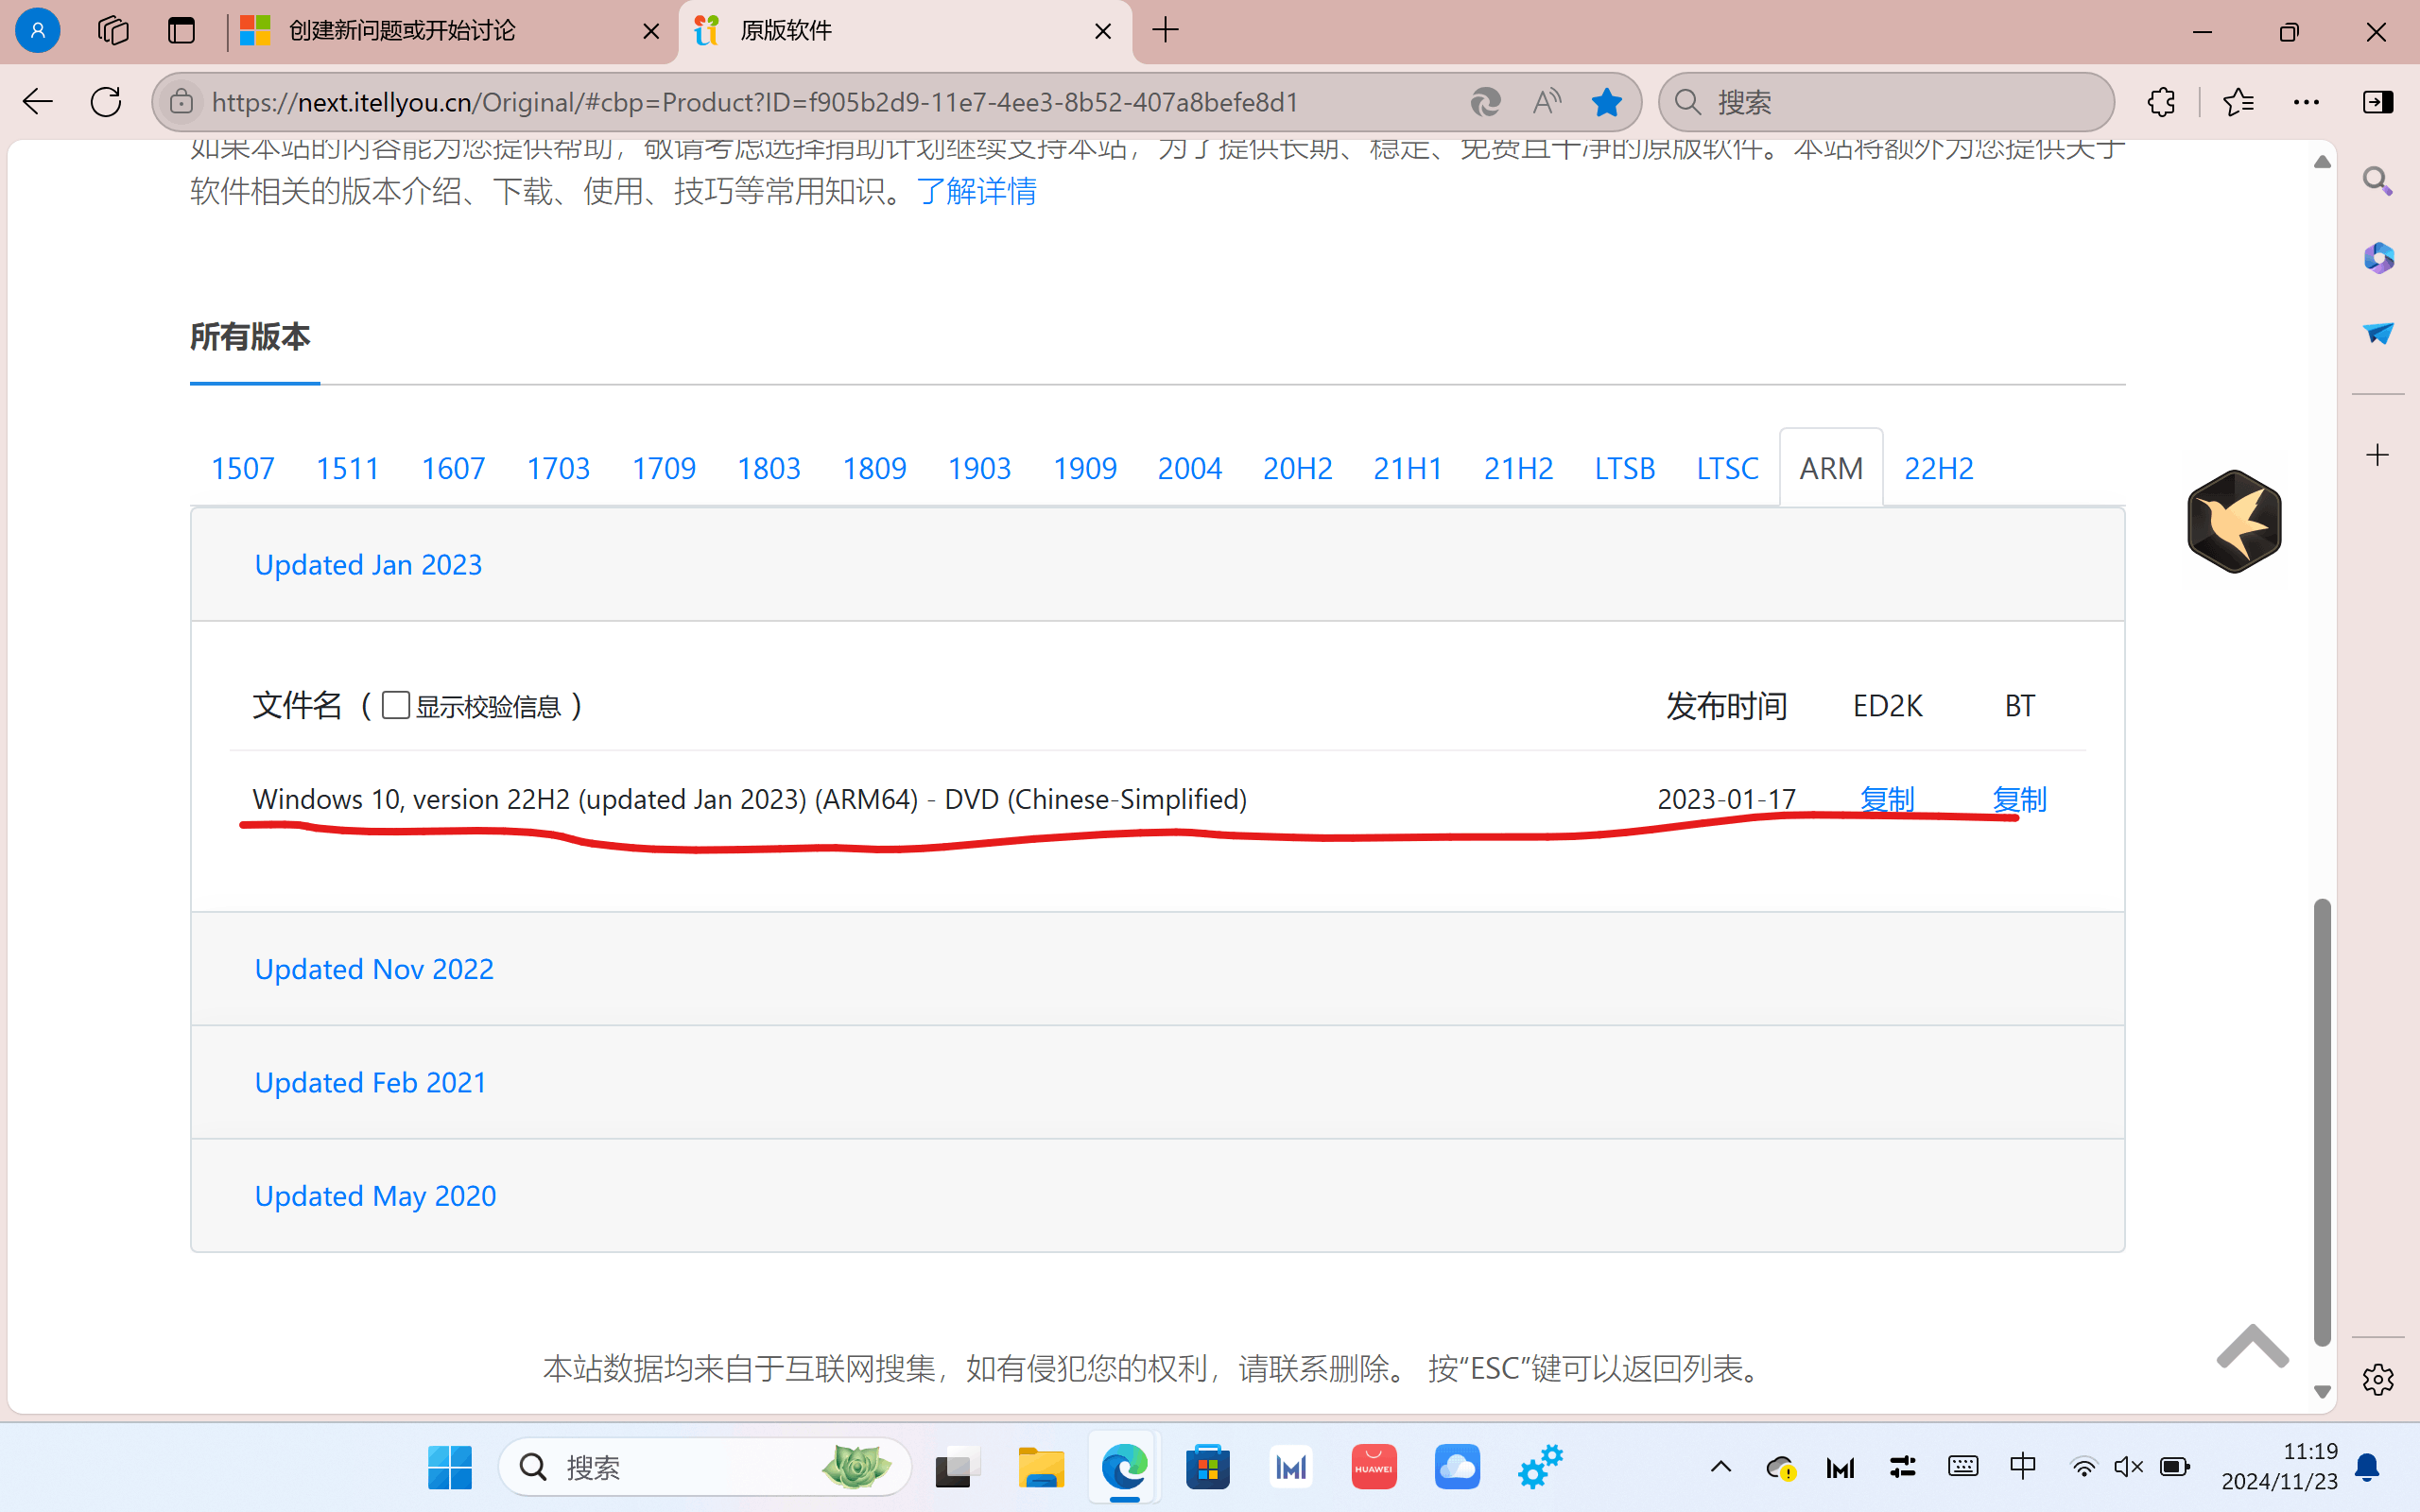
Task: Open the paper plane sidebar icon
Action: pyautogui.click(x=2377, y=333)
